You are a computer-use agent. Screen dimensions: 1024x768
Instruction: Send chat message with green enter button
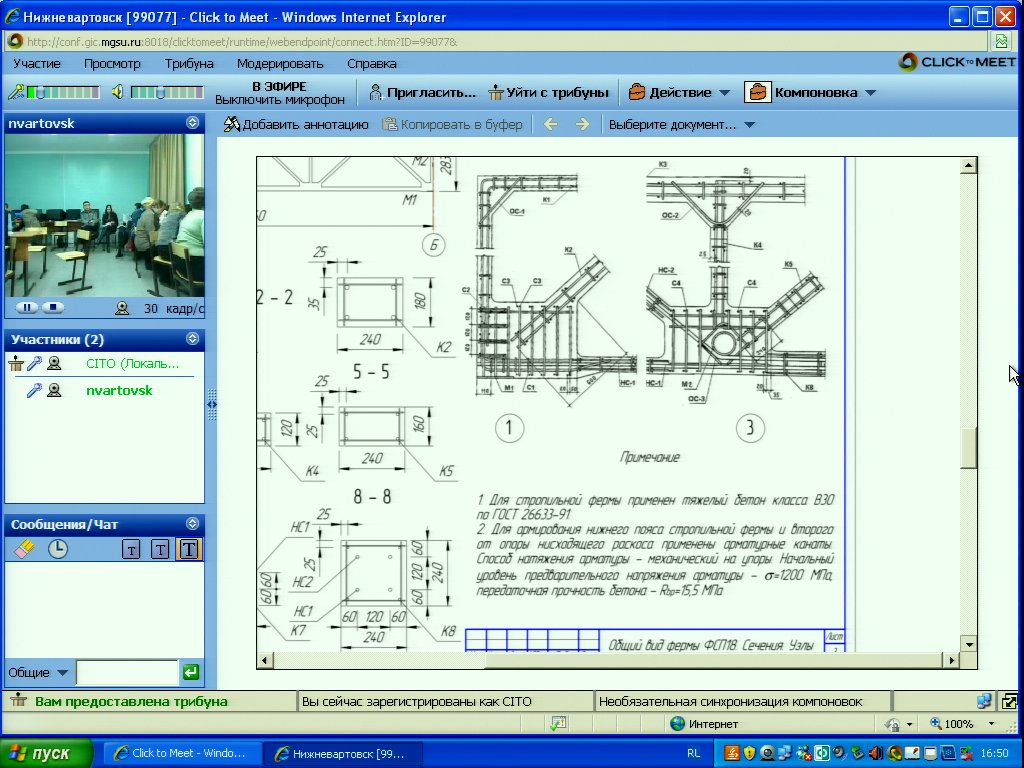(191, 672)
